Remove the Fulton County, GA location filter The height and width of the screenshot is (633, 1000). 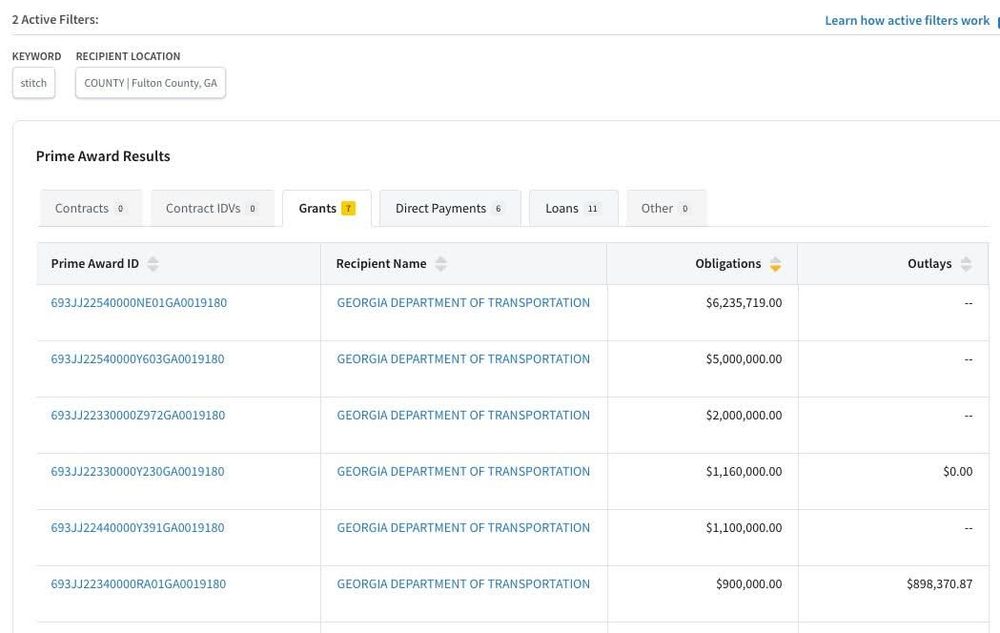point(151,83)
